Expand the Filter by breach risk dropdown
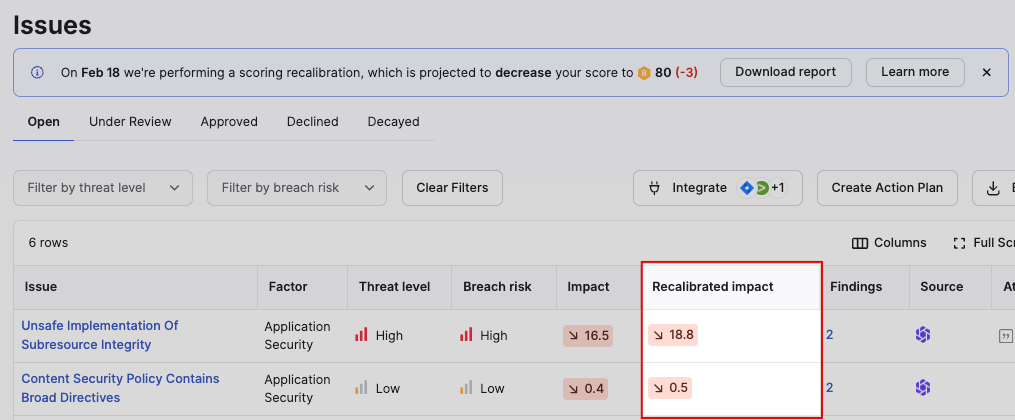The image size is (1015, 420). tap(296, 188)
